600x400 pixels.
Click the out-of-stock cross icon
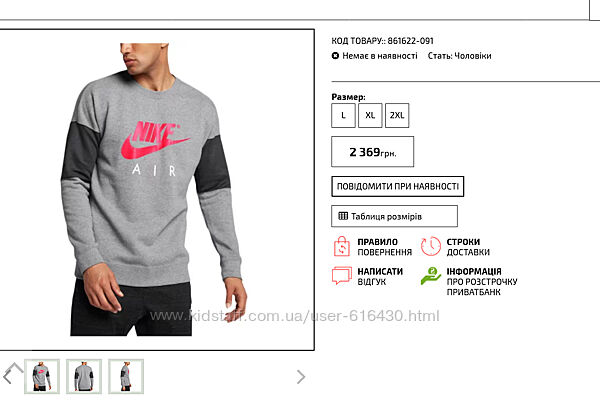point(335,56)
